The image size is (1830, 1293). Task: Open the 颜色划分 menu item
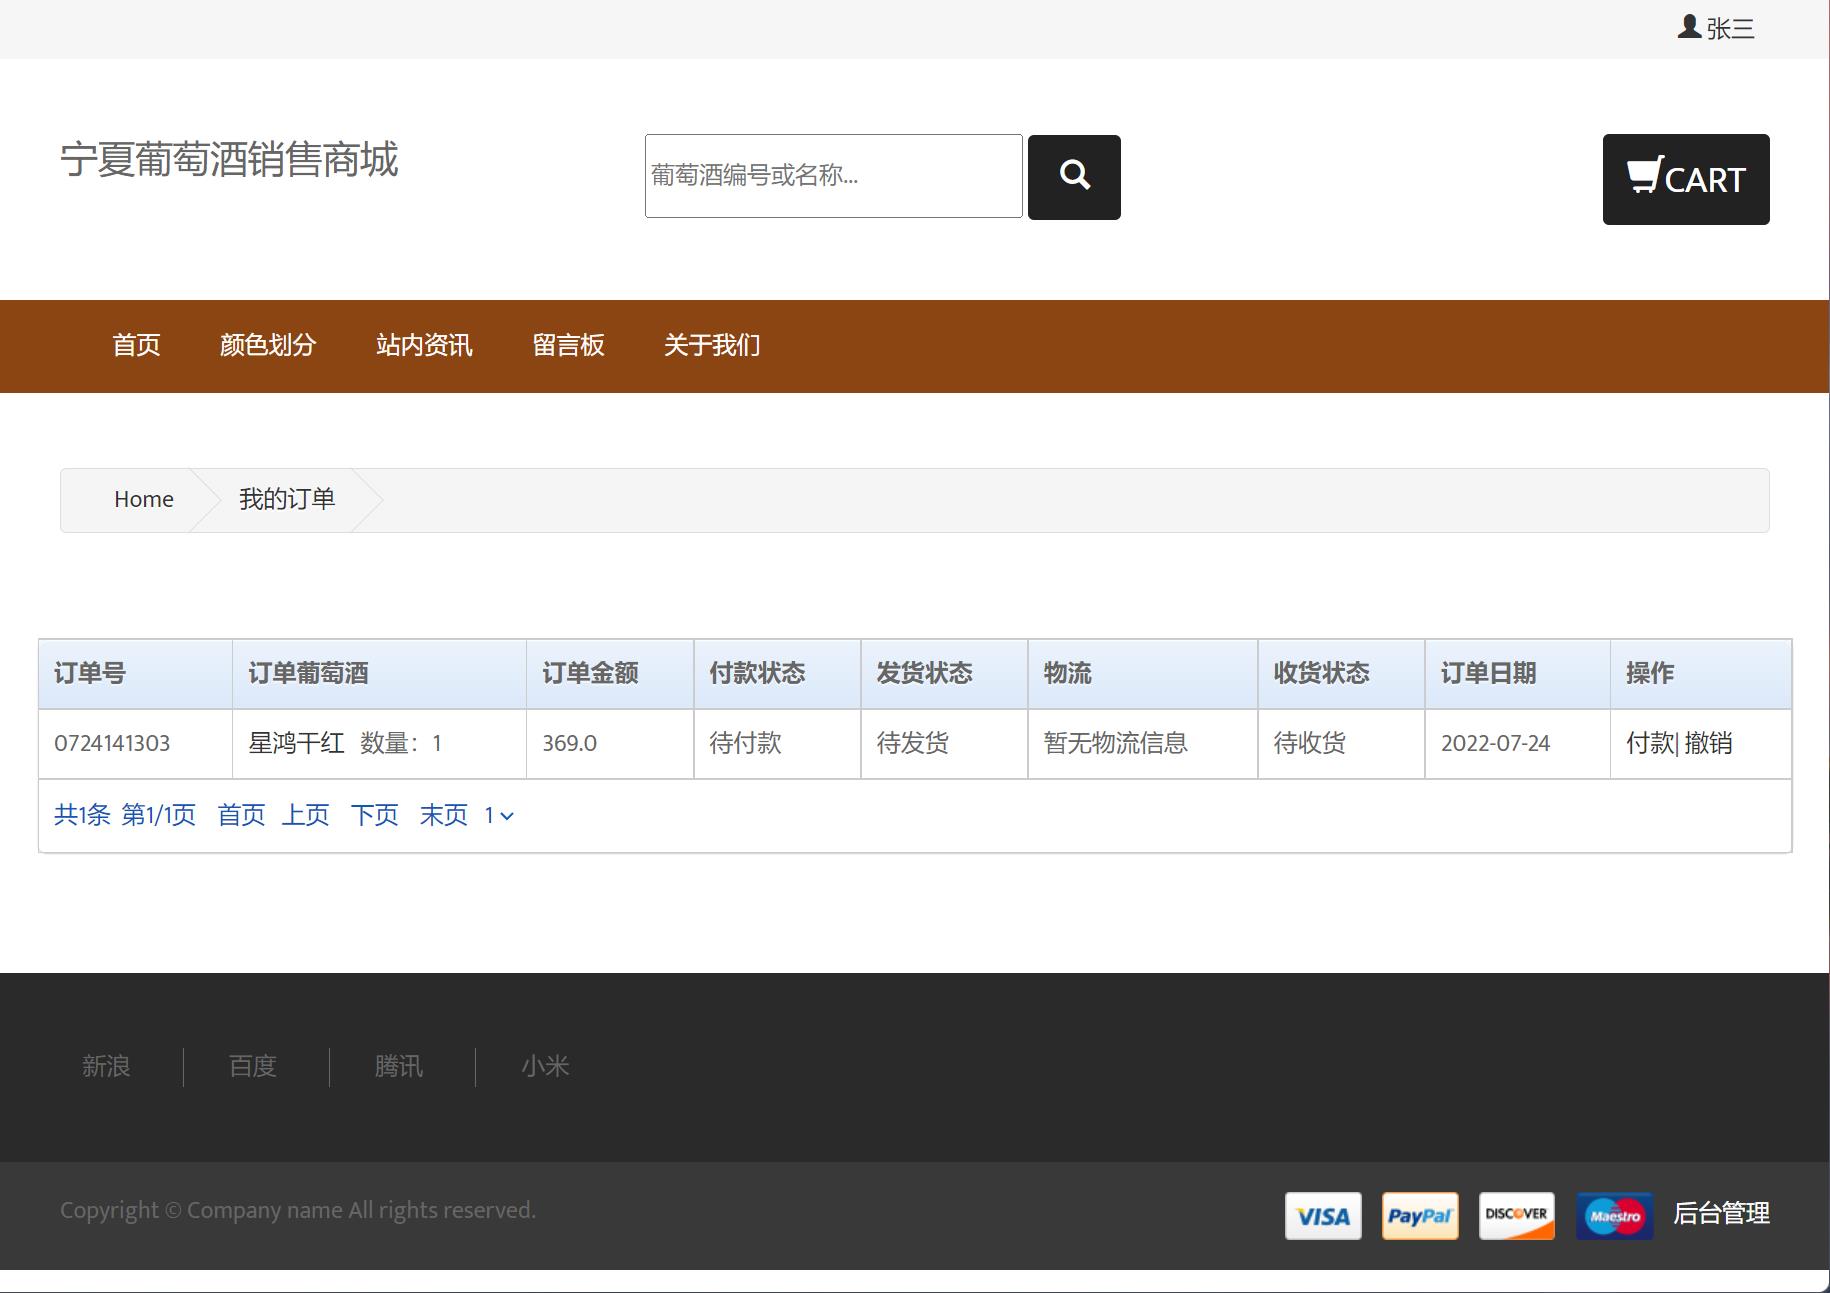[x=268, y=345]
